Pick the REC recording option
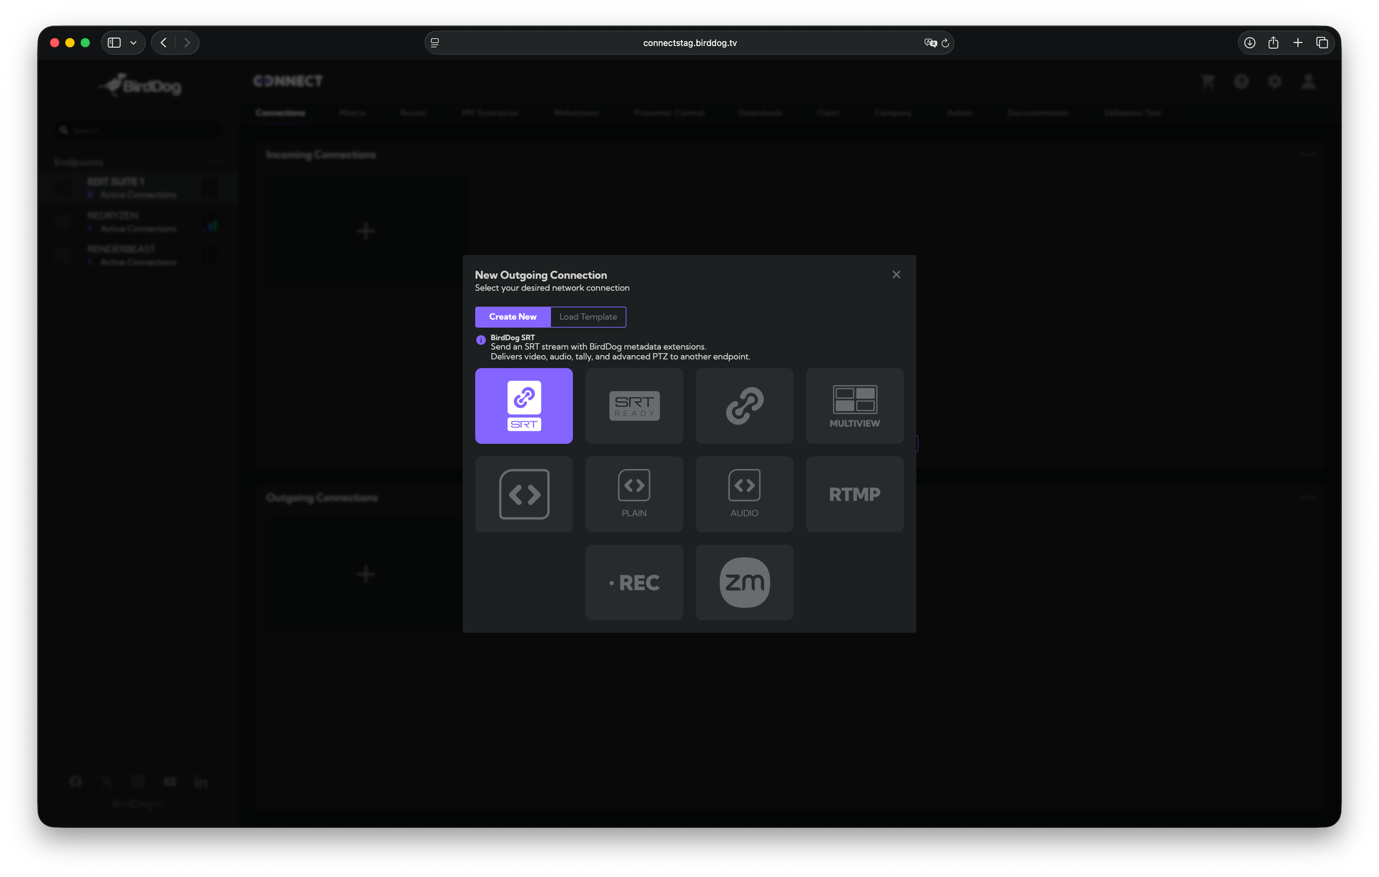The image size is (1379, 877). [x=634, y=582]
